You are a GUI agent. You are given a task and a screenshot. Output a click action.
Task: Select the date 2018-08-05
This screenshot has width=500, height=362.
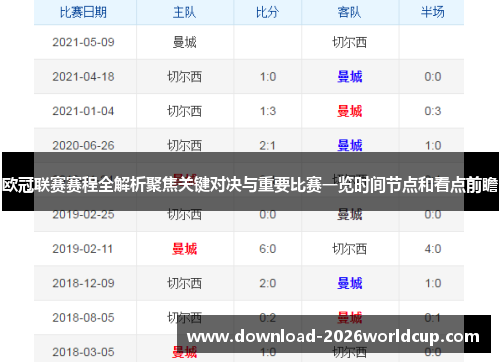(83, 318)
